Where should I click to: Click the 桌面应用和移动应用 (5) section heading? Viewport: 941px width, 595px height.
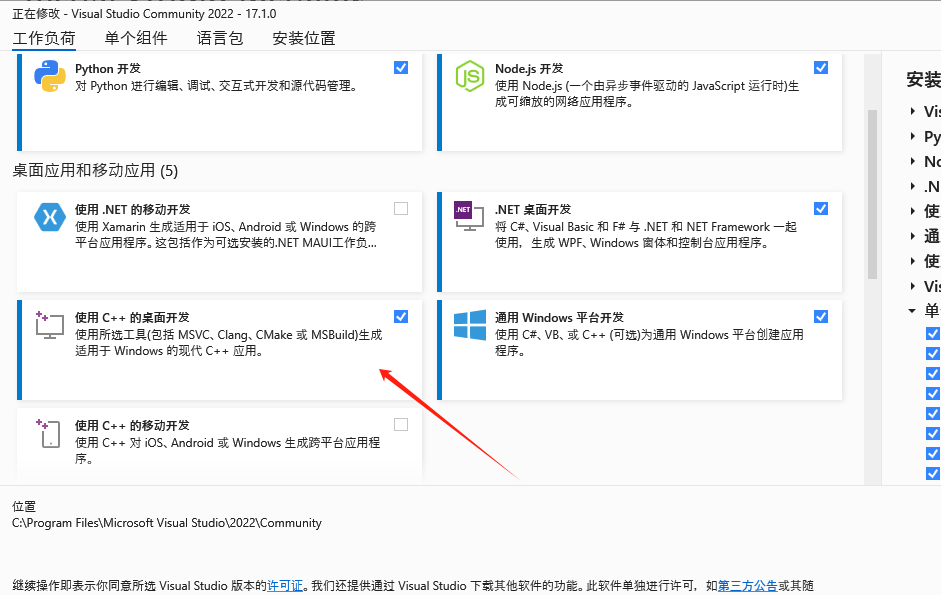coord(95,171)
